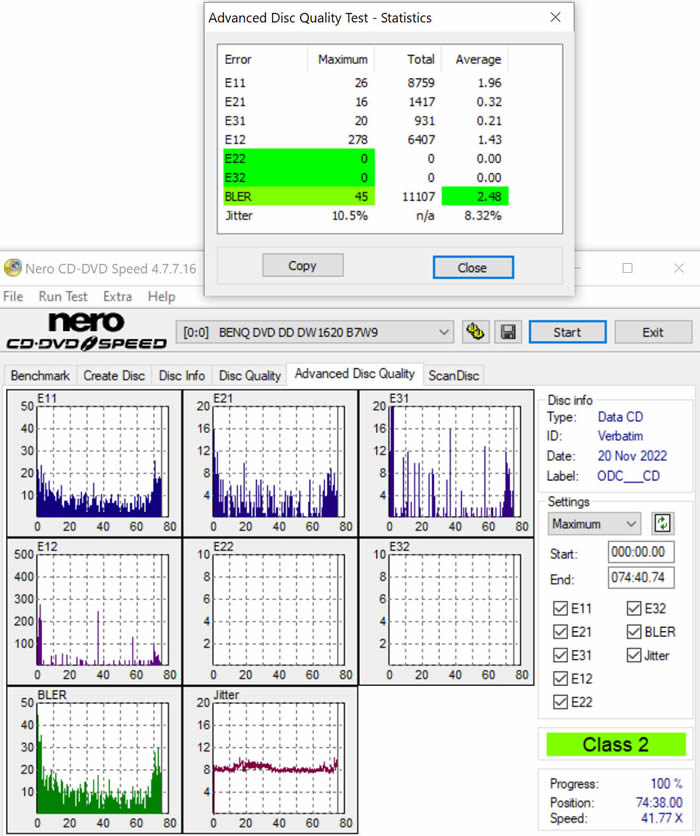Click the Average column header

476,59
